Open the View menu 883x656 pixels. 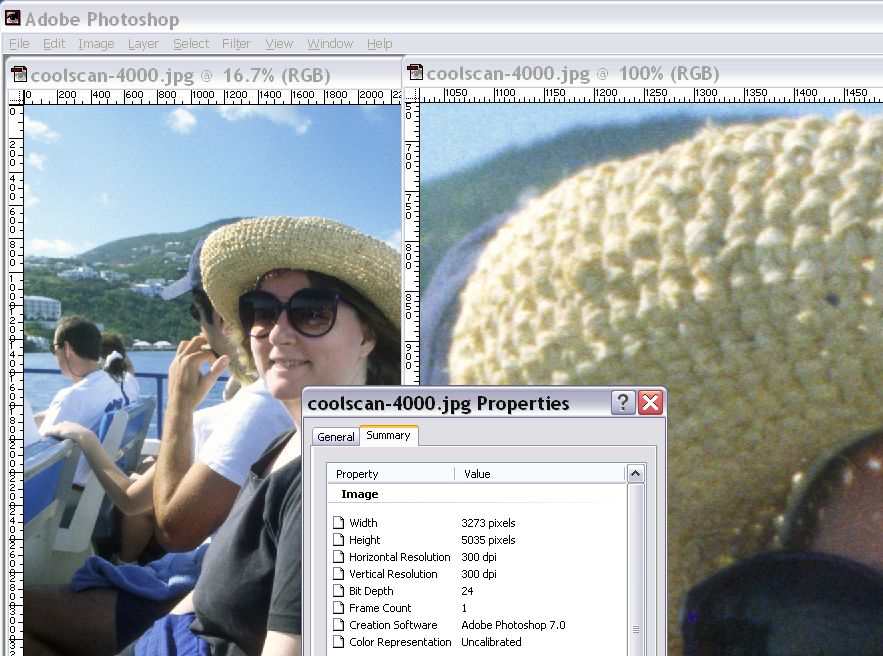tap(279, 43)
